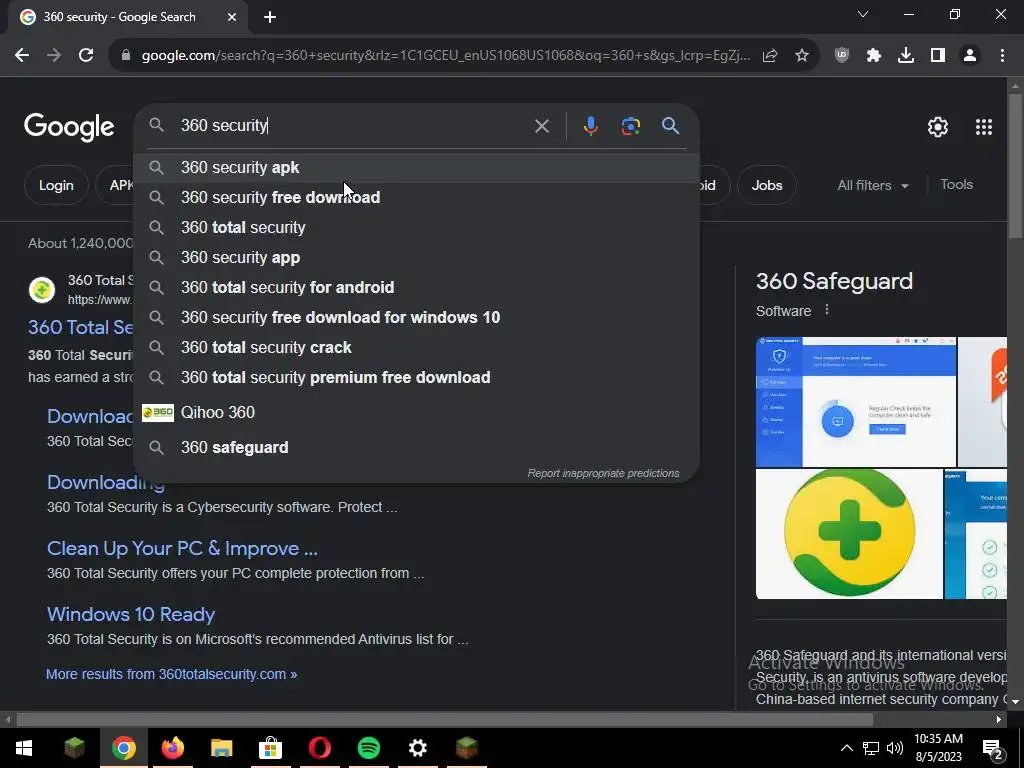This screenshot has height=768, width=1024.
Task: Pick suggestion 360 total security for android
Action: point(416,287)
